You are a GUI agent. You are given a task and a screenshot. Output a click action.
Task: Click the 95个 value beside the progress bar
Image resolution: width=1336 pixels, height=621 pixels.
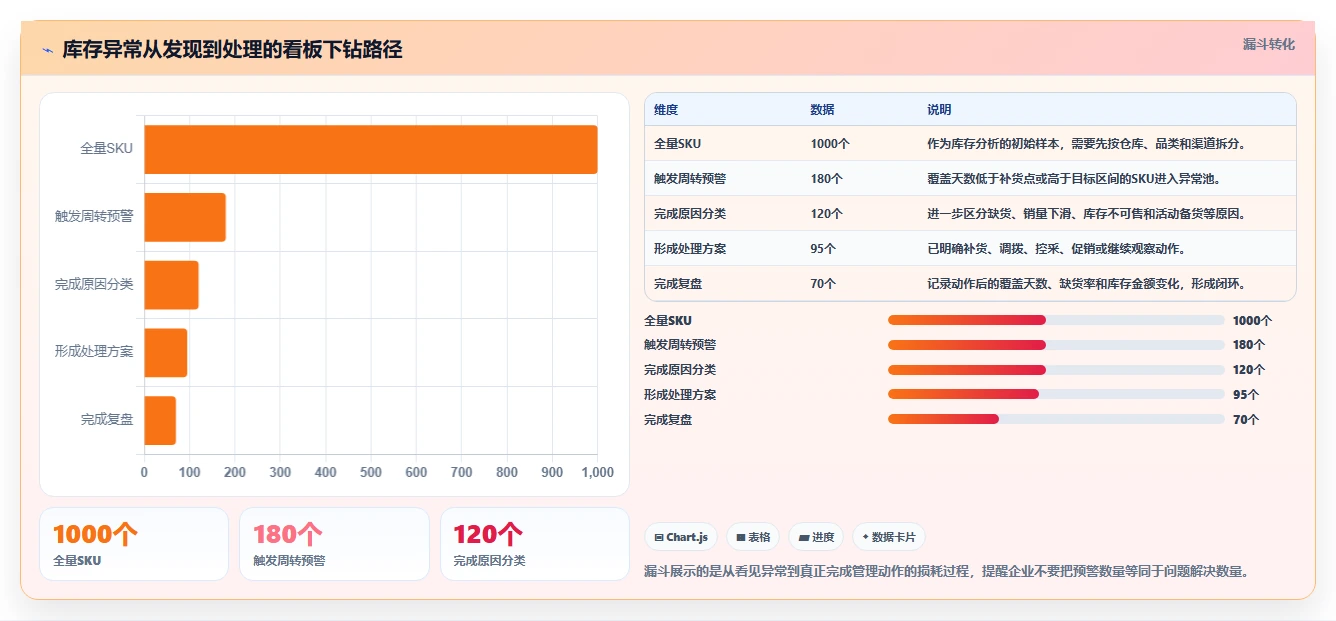pyautogui.click(x=1246, y=394)
